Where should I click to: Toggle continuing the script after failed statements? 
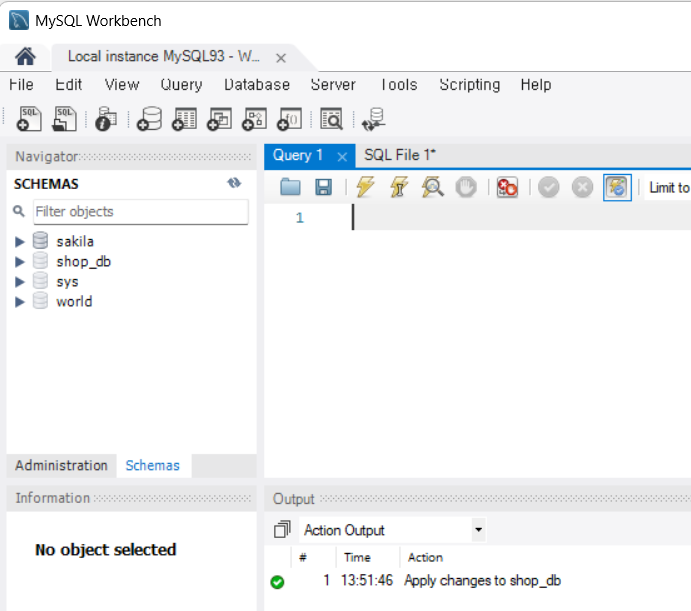(507, 187)
